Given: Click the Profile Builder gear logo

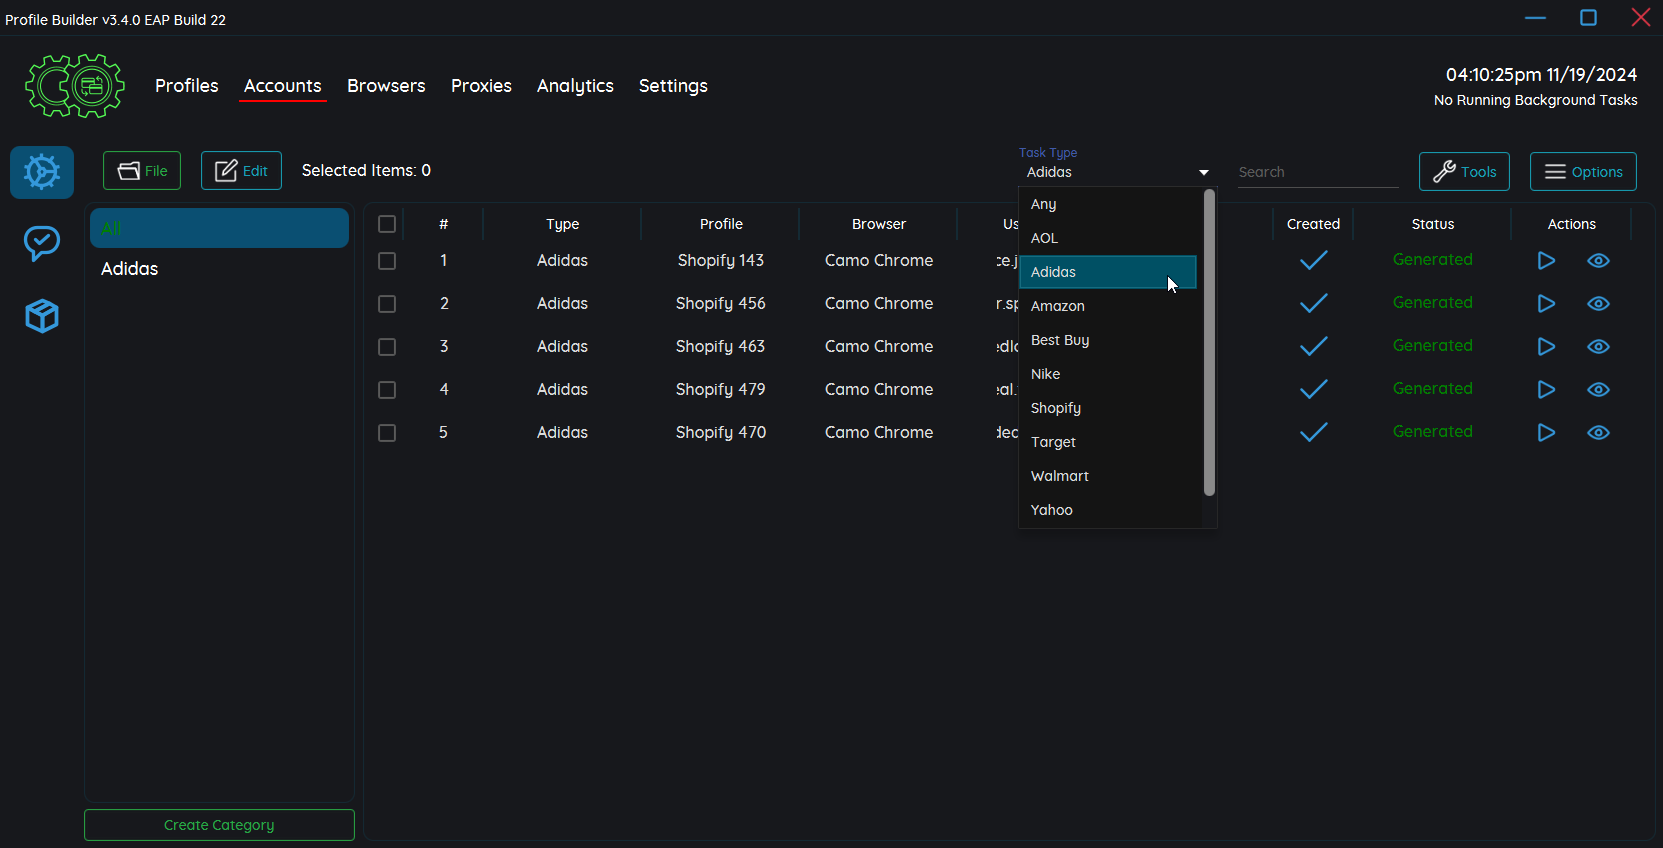Looking at the screenshot, I should 75,86.
